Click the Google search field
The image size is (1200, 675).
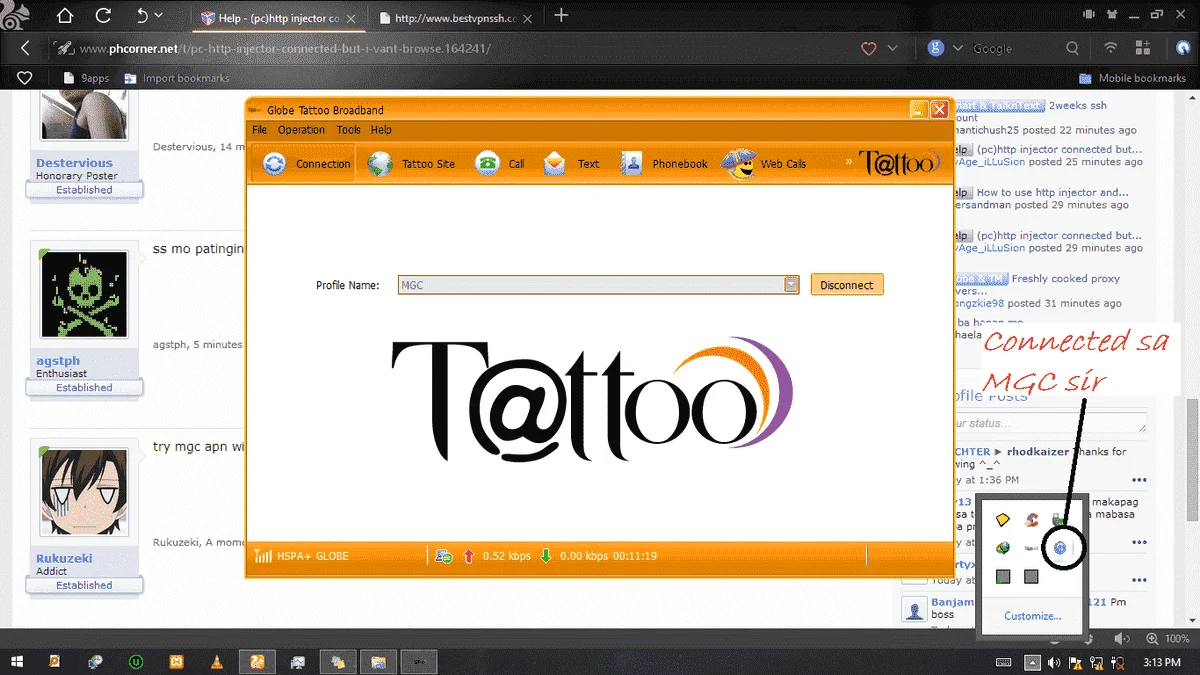click(1015, 48)
